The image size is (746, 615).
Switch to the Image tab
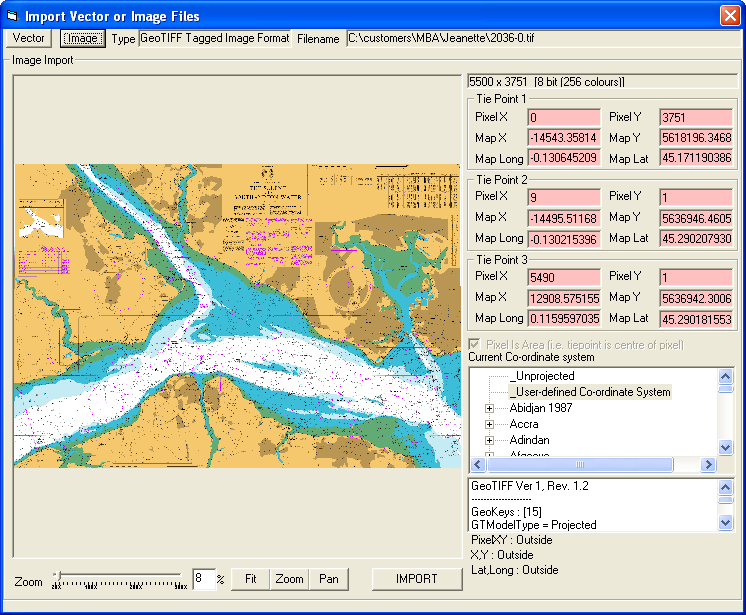(83, 39)
